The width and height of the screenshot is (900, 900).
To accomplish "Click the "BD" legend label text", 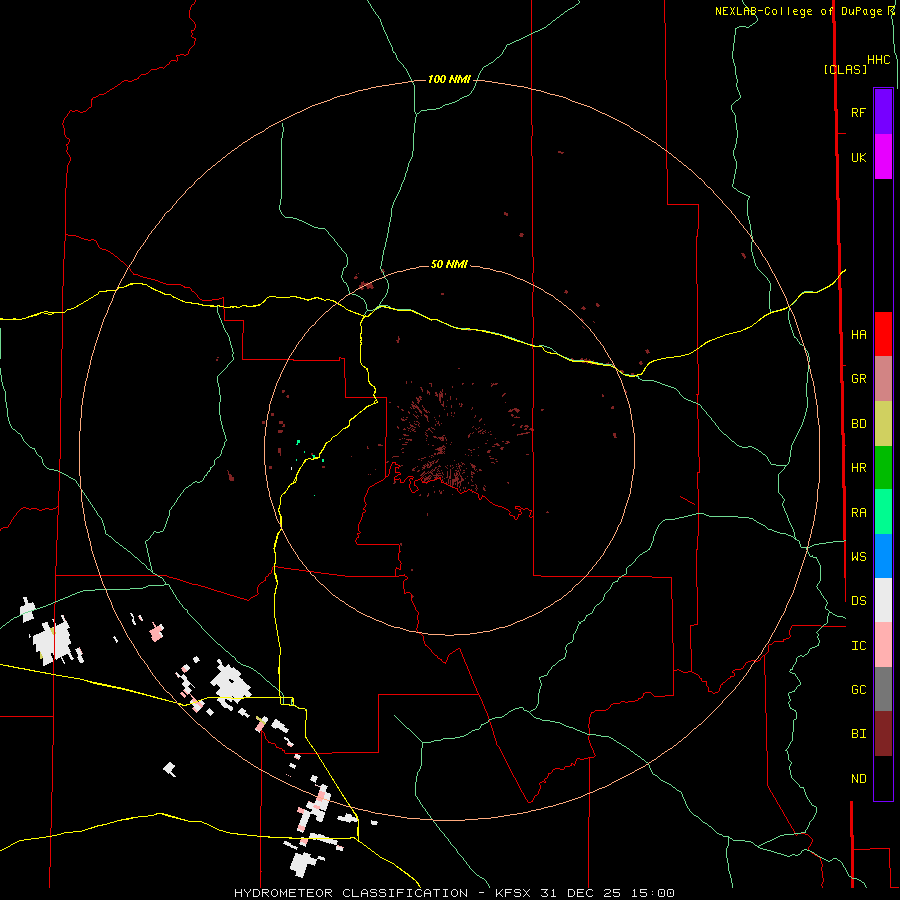I will 858,424.
